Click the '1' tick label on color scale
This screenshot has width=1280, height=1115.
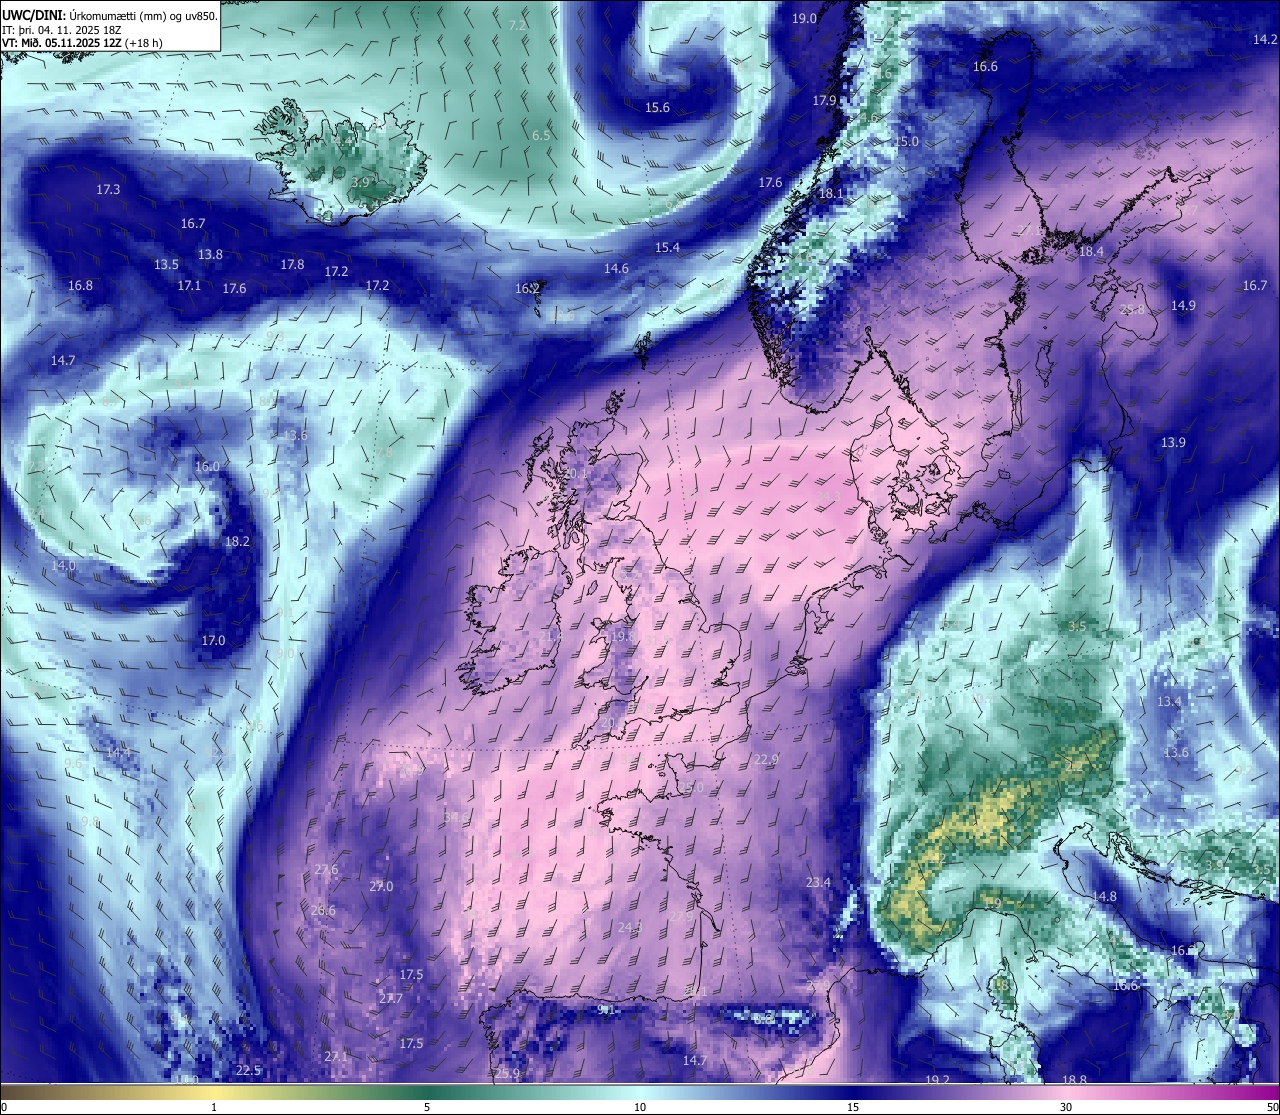(214, 1107)
